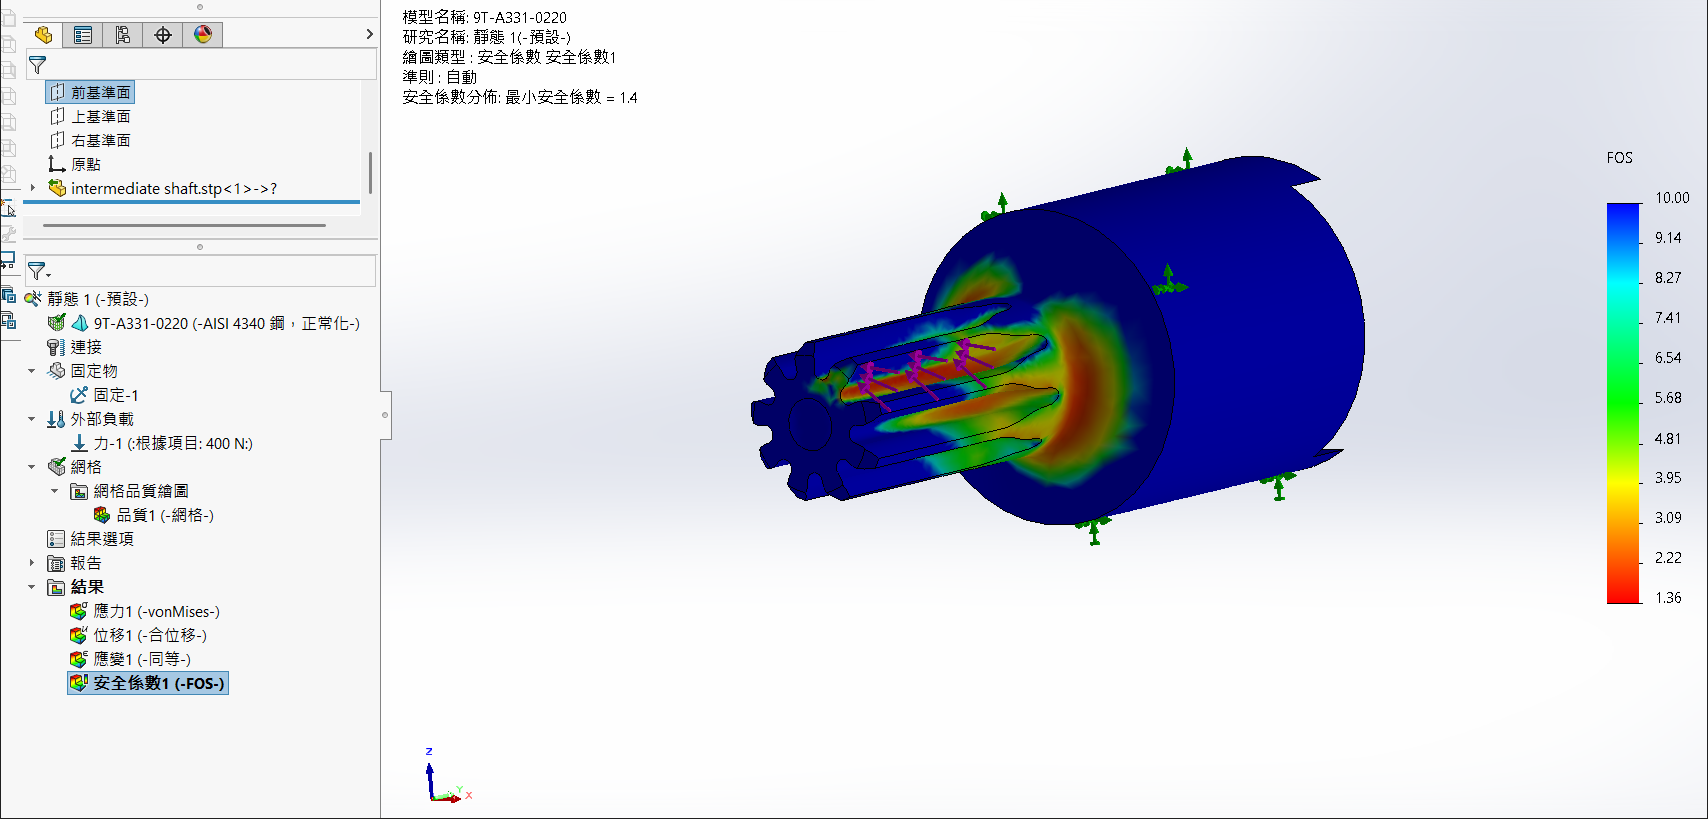Image resolution: width=1708 pixels, height=819 pixels.
Task: Collapse the 固定物 fixtures folder
Action: (x=32, y=371)
